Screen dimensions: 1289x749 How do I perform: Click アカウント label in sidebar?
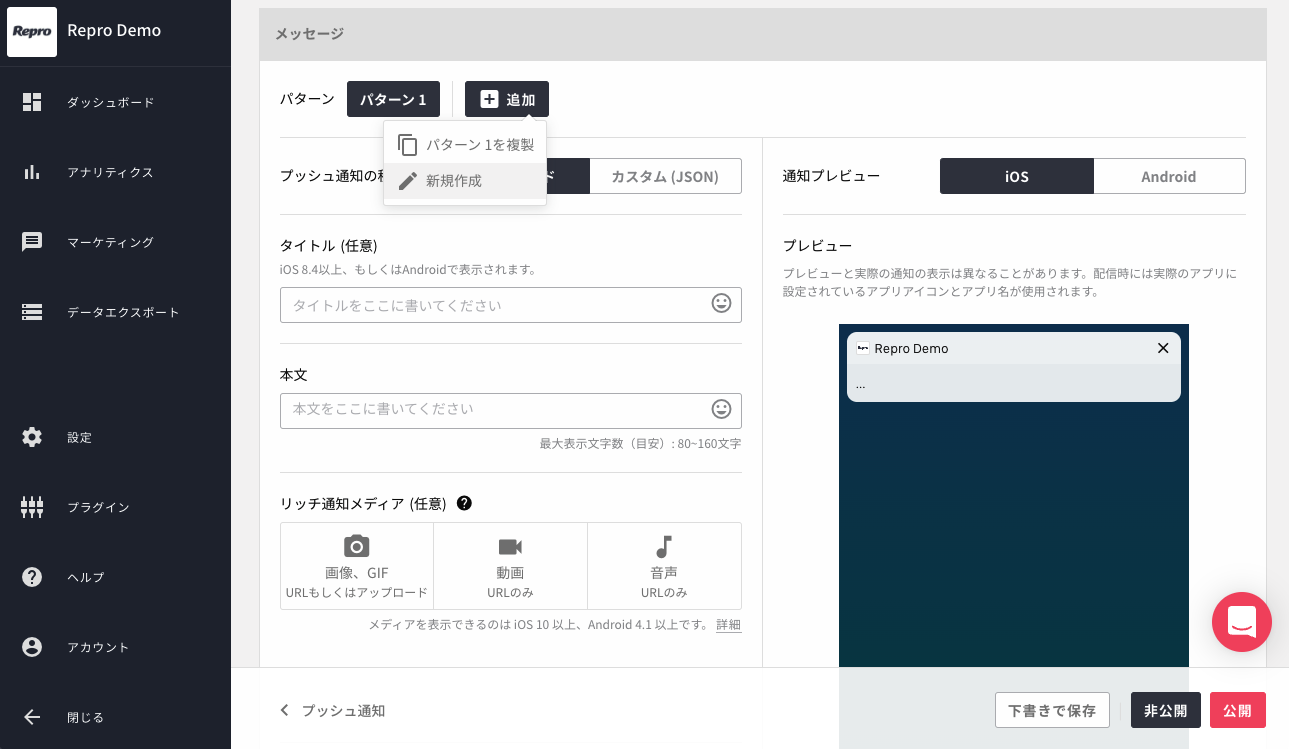tap(99, 647)
